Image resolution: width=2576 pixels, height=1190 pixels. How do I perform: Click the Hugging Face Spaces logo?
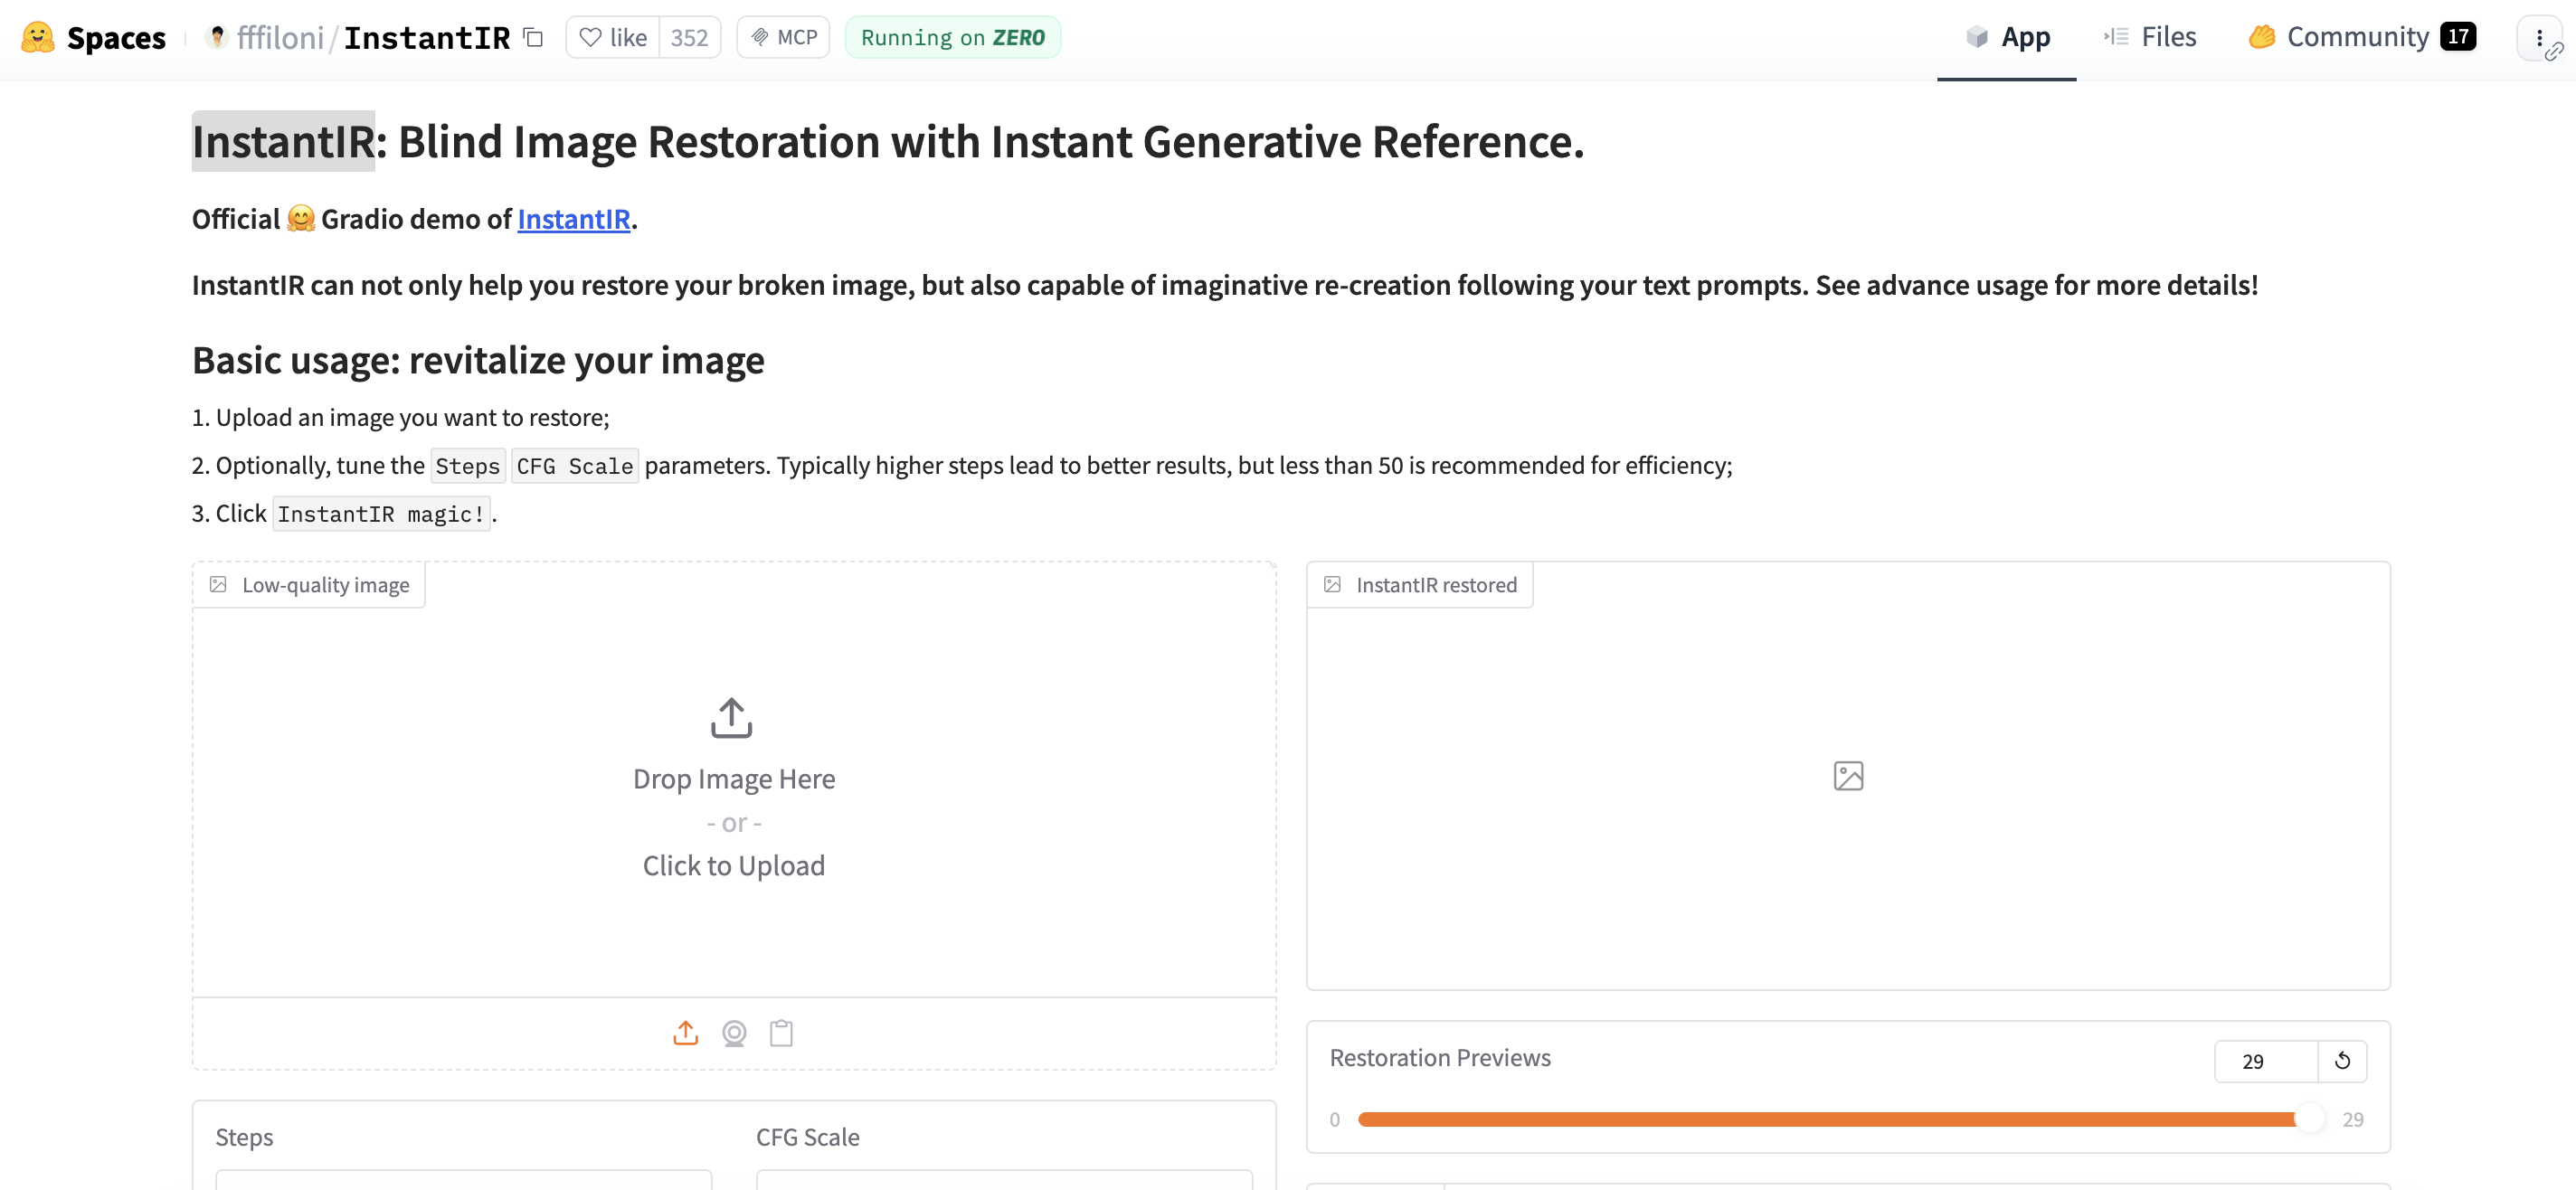pos(38,38)
